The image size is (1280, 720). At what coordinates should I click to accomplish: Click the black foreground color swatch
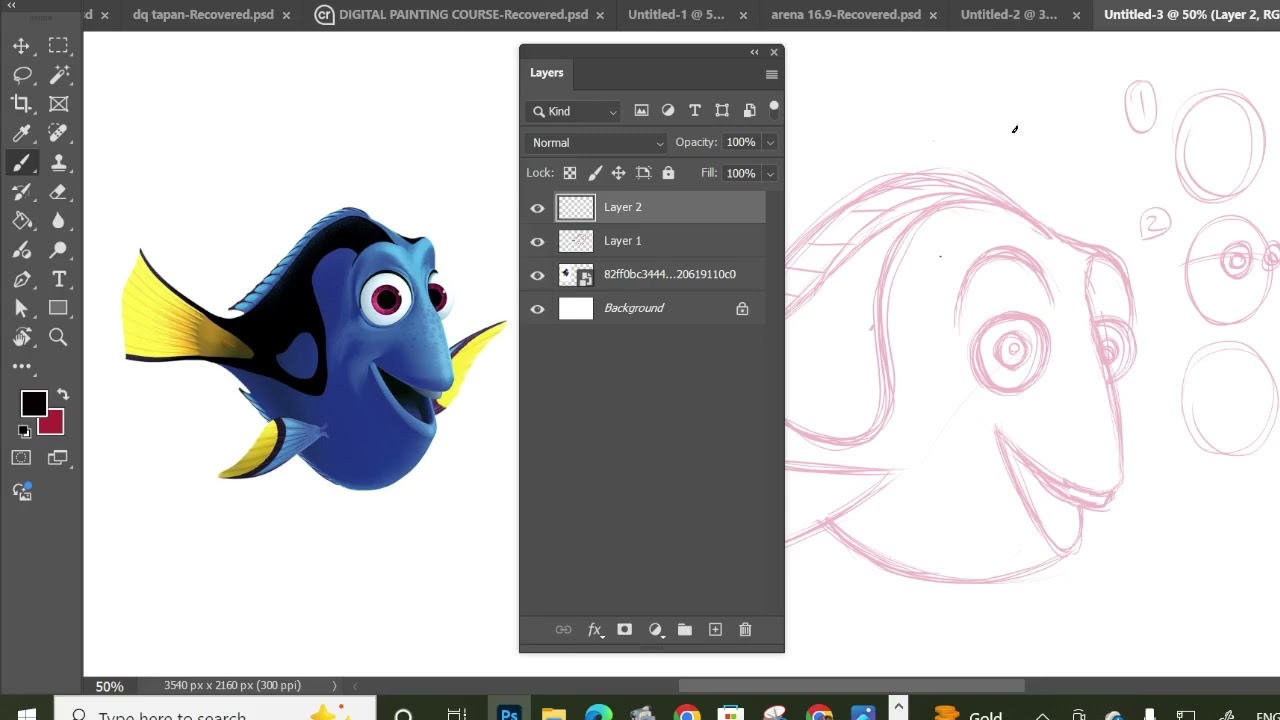point(33,403)
